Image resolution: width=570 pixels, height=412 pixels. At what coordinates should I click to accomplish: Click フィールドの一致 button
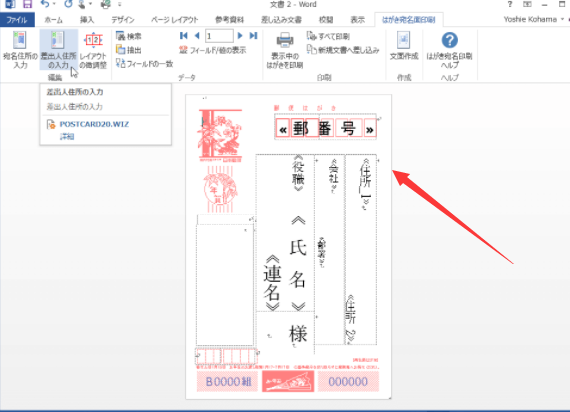145,63
